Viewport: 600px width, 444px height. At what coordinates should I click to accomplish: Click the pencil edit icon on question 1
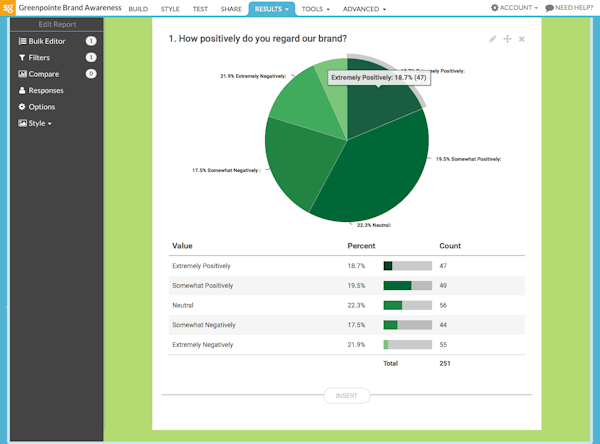[492, 39]
